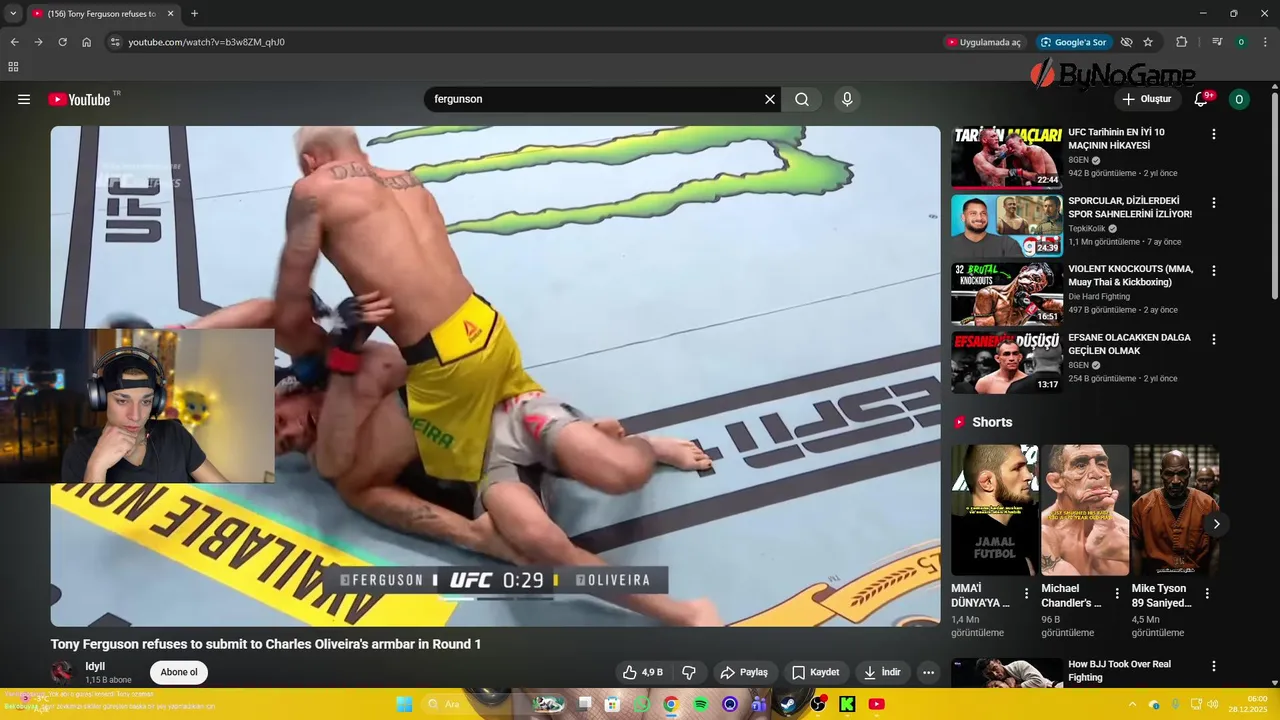
Task: Click the magnifier search button
Action: 802,99
